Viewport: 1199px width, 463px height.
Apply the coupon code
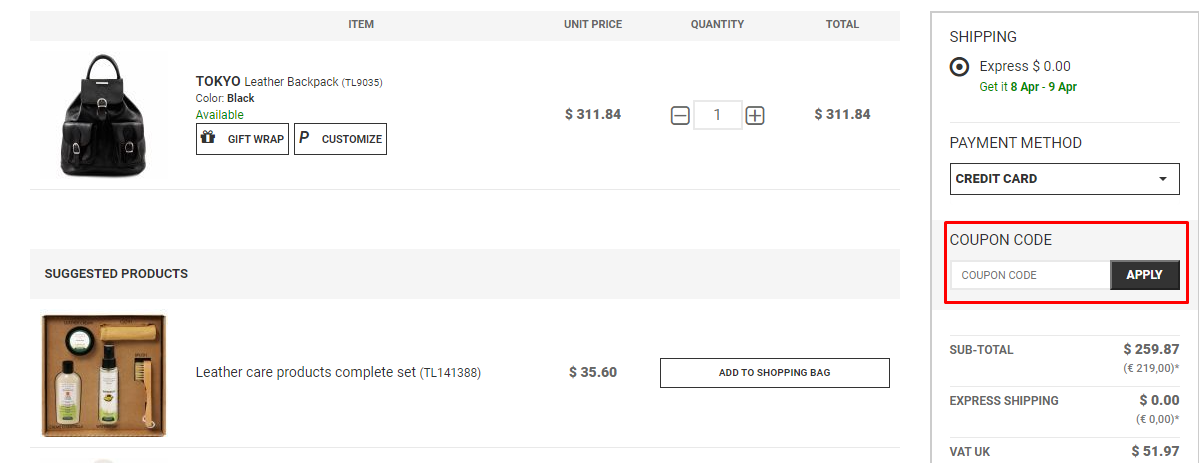pos(1145,275)
